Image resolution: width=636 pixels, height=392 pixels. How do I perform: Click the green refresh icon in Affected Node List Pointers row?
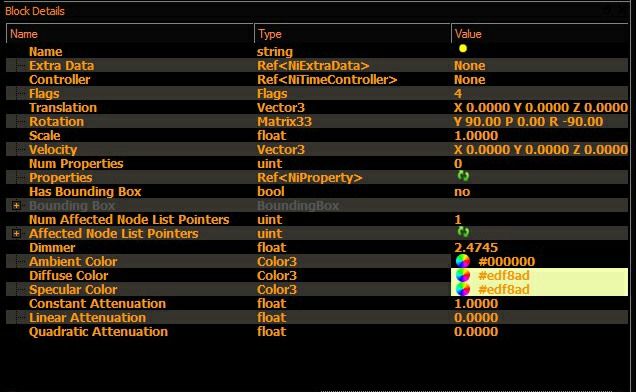463,232
